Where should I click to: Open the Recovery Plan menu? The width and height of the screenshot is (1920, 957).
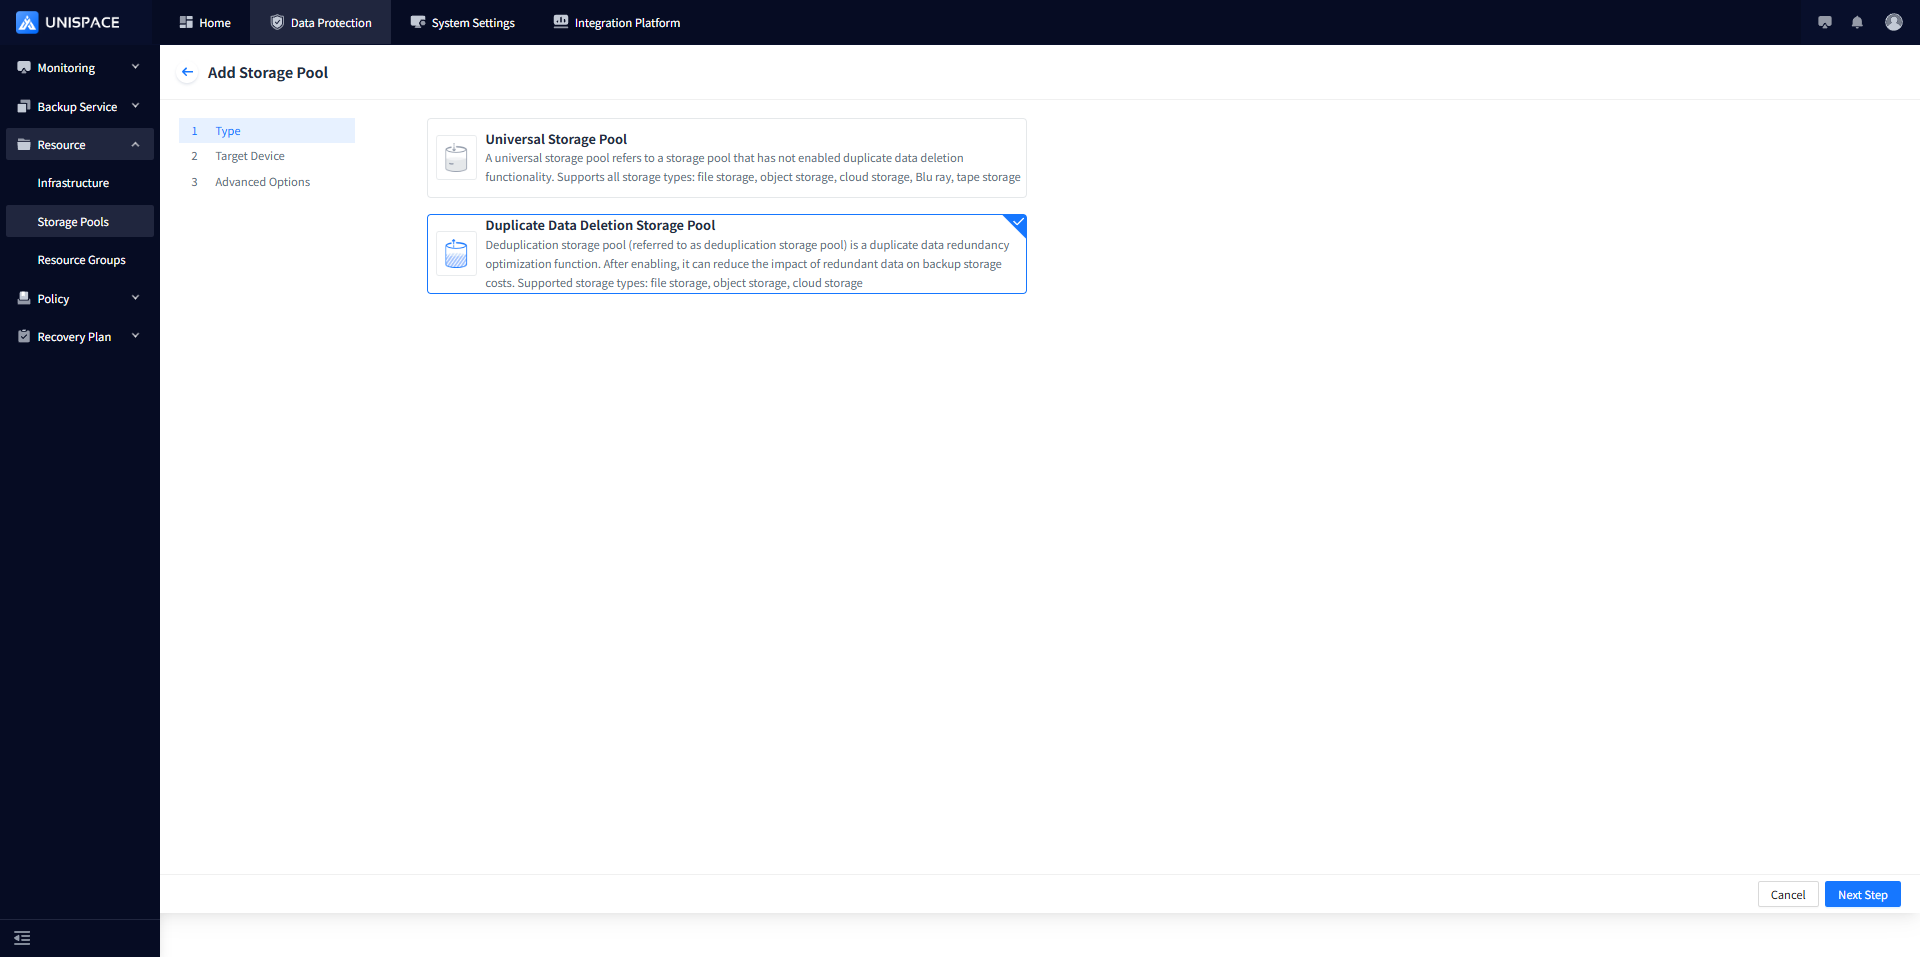point(80,337)
